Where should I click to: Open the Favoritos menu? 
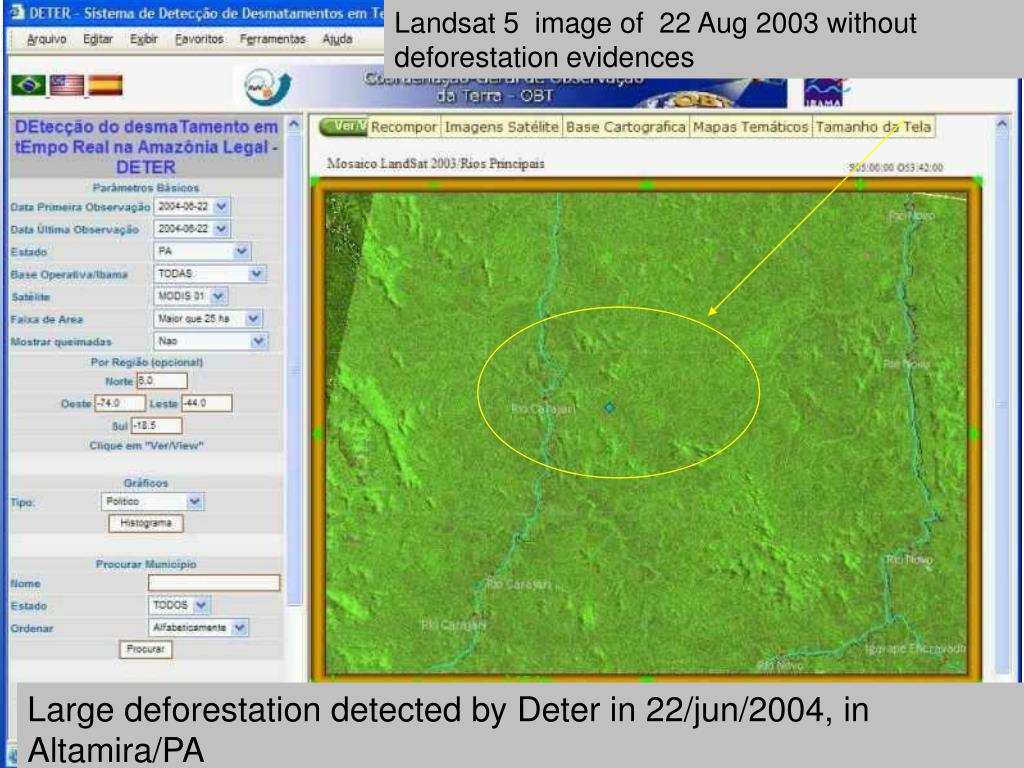click(199, 39)
